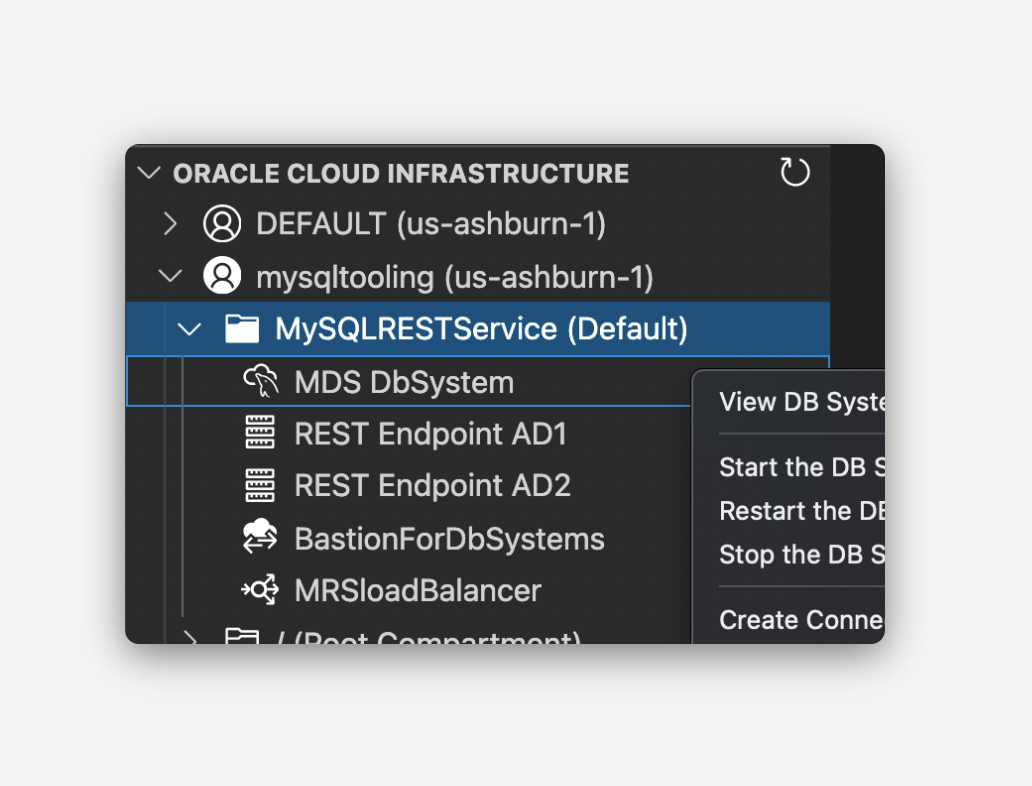This screenshot has width=1032, height=786.
Task: Click the REST Endpoint AD1 server icon
Action: [x=260, y=433]
